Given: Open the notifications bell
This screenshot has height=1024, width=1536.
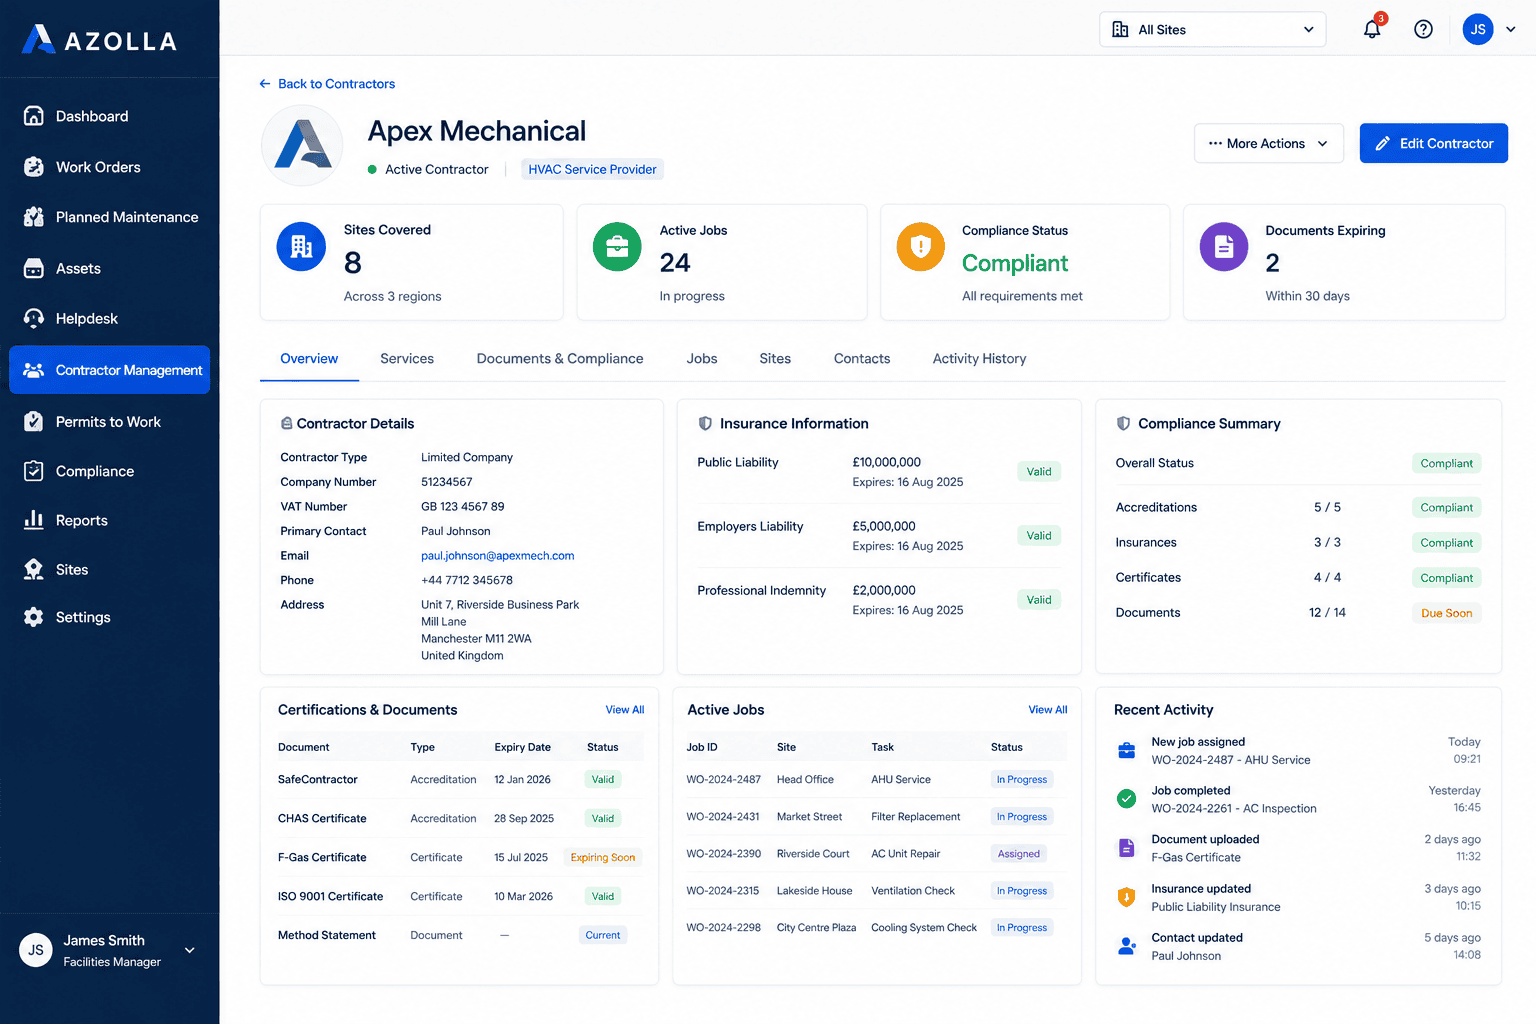Looking at the screenshot, I should (1372, 29).
